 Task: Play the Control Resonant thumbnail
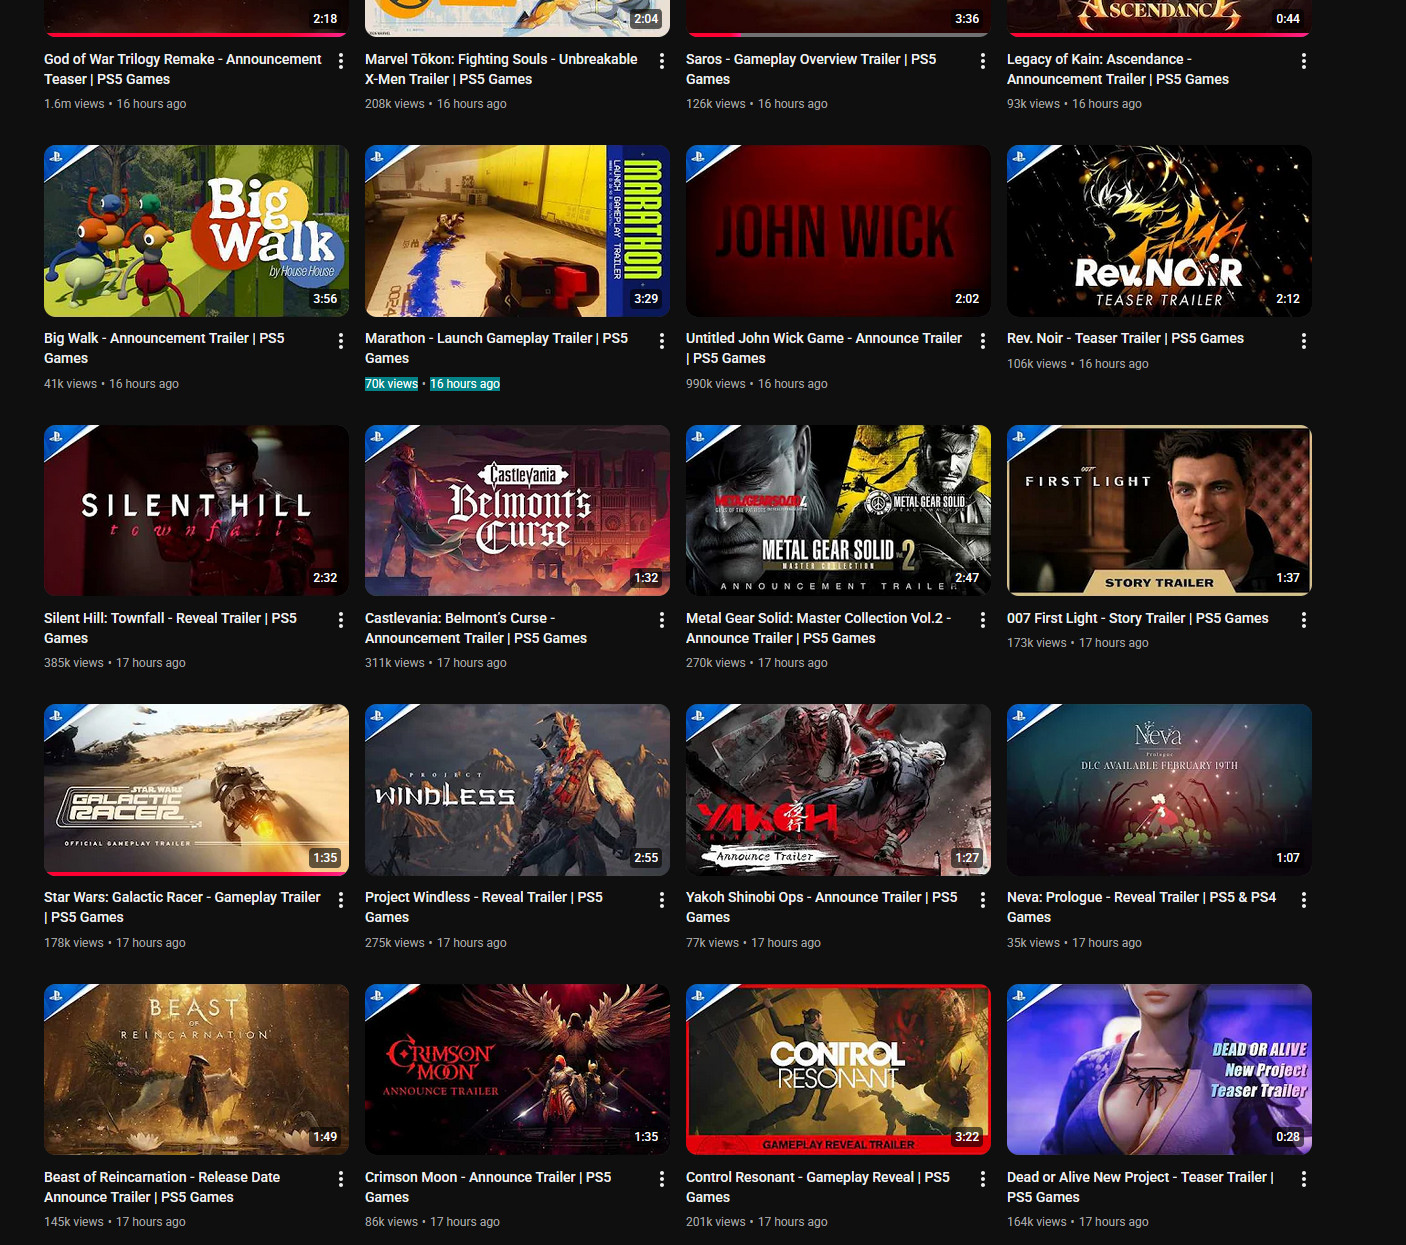tap(838, 1069)
